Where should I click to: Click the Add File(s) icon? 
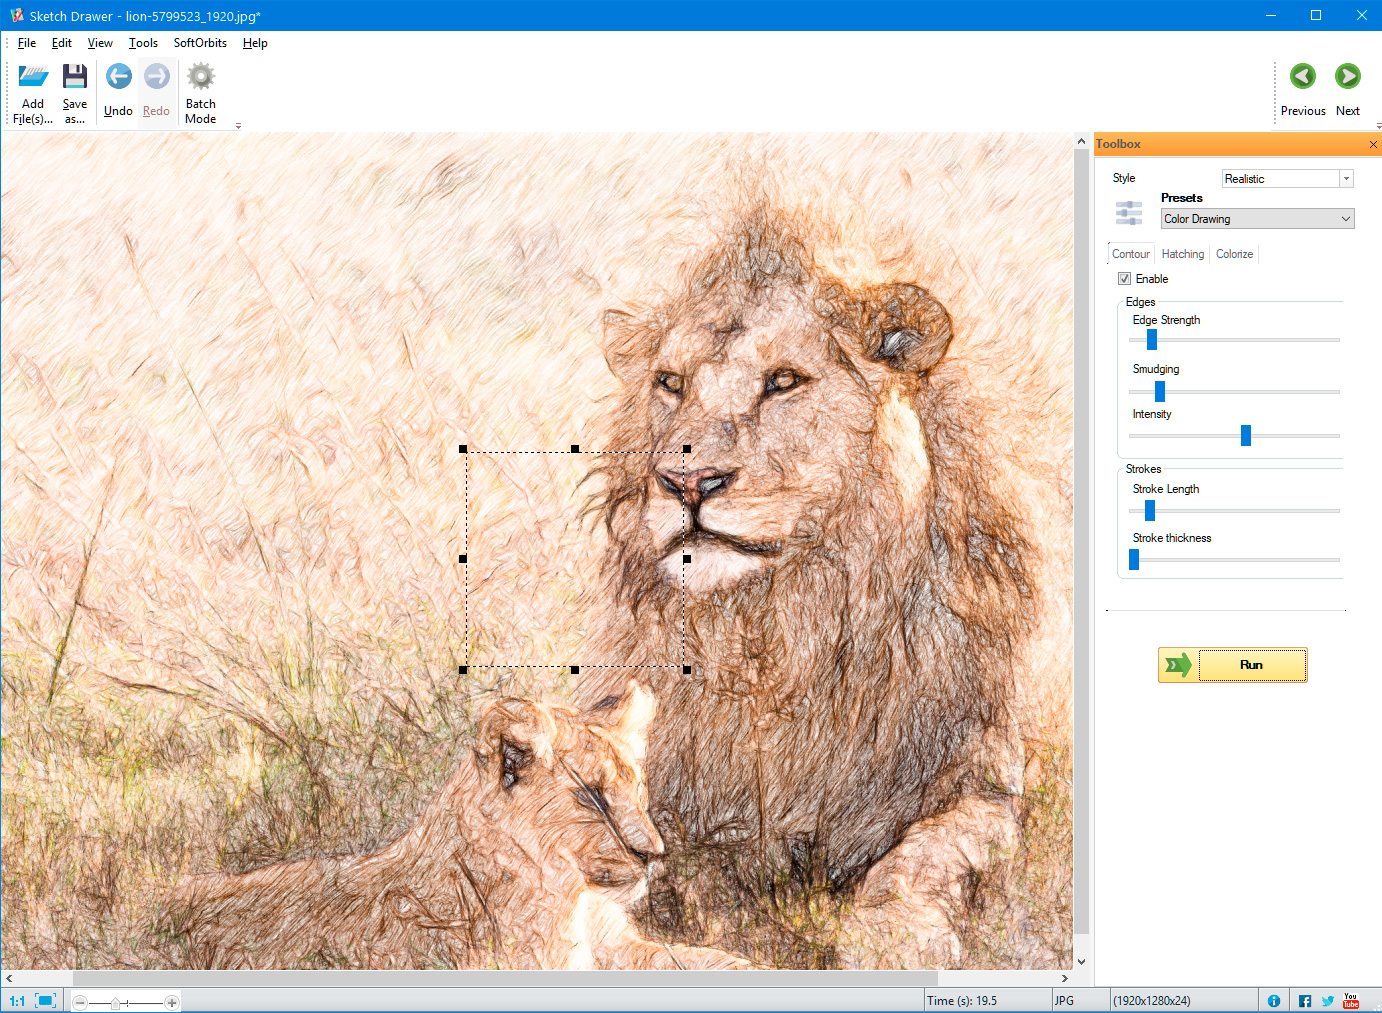coord(33,77)
